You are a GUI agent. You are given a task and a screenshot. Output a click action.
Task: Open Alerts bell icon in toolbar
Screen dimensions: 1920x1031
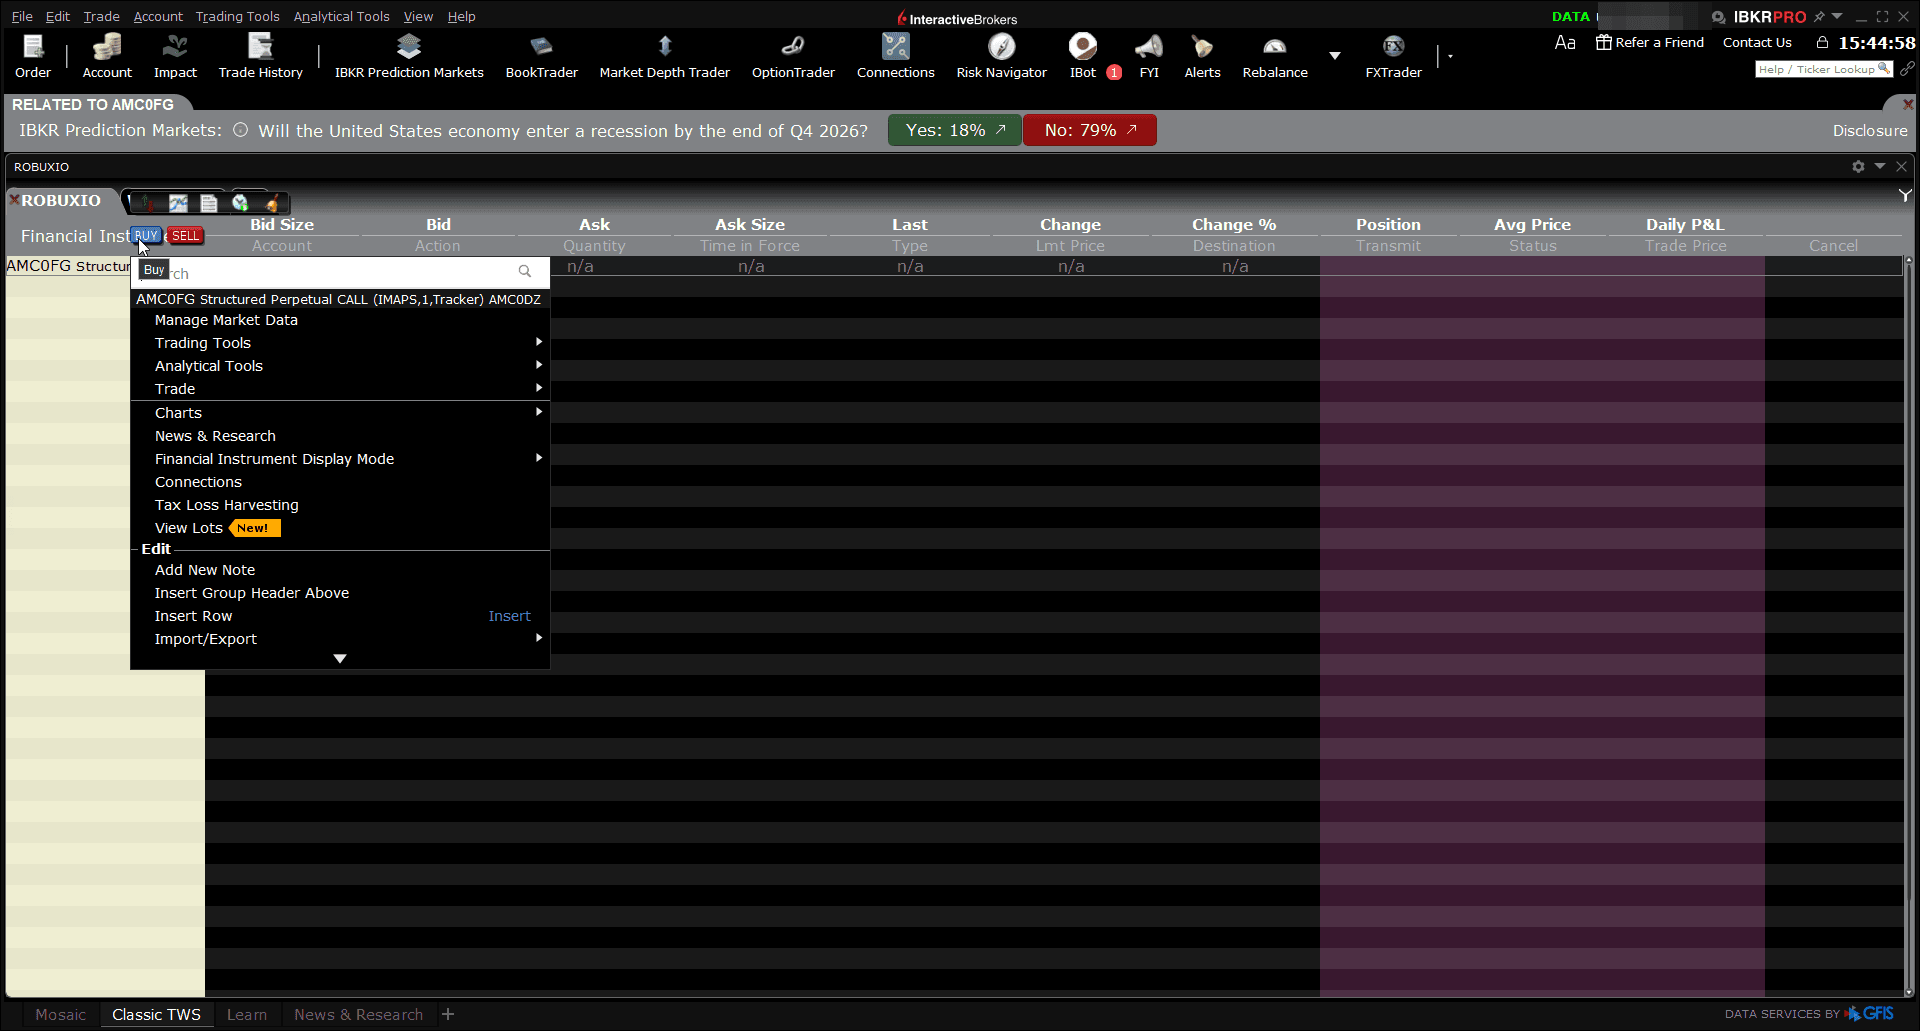(x=1202, y=56)
